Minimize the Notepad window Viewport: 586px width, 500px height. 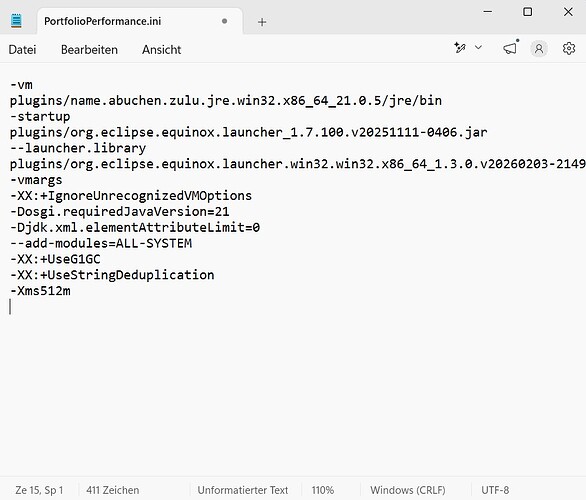(x=488, y=12)
